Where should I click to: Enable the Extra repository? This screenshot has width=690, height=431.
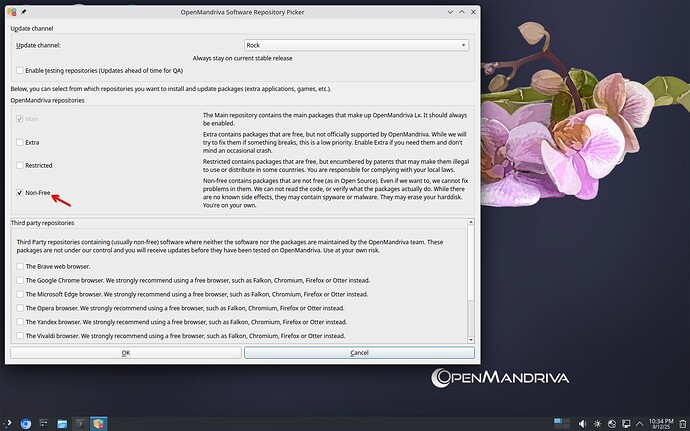click(20, 143)
